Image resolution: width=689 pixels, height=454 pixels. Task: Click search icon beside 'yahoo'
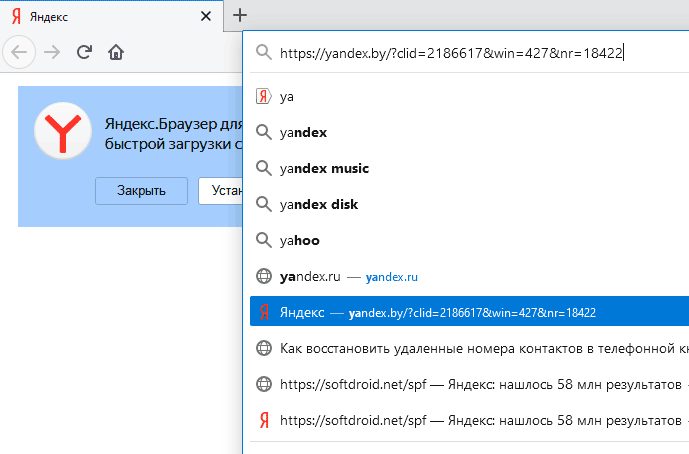(x=264, y=240)
